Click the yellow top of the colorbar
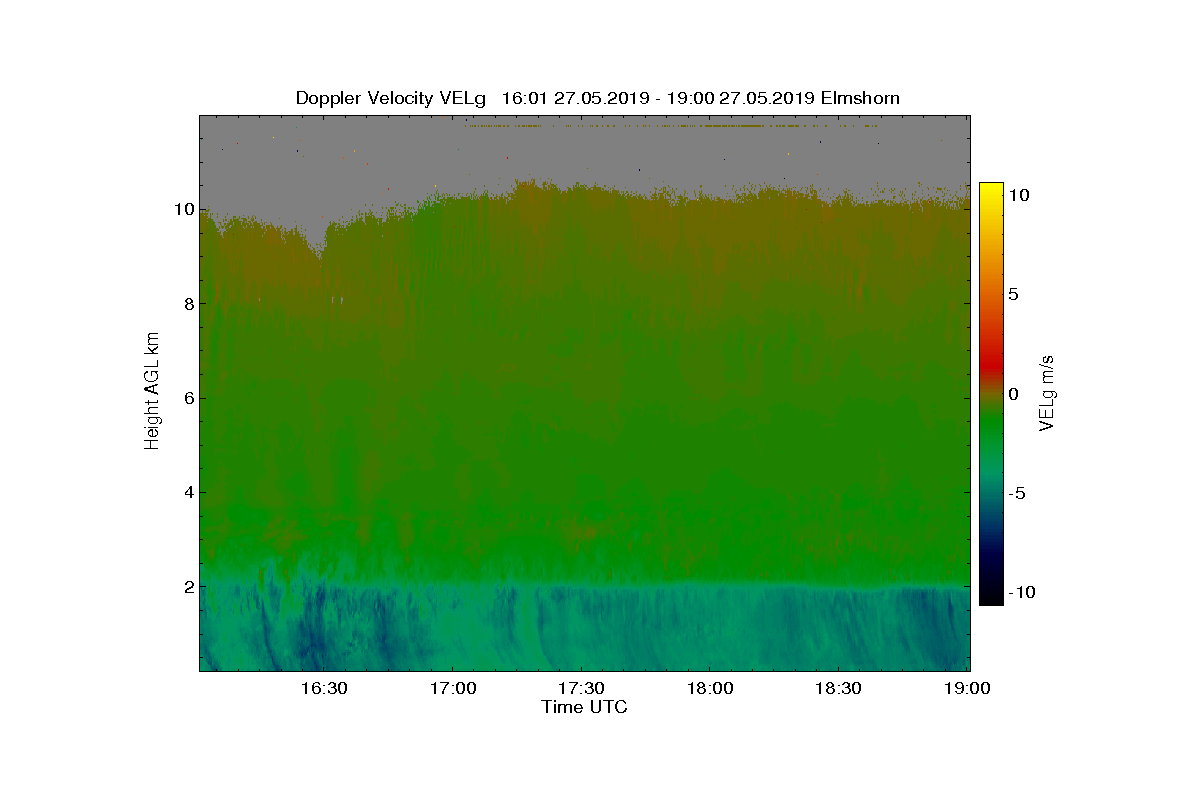The image size is (1200, 800). (x=990, y=192)
